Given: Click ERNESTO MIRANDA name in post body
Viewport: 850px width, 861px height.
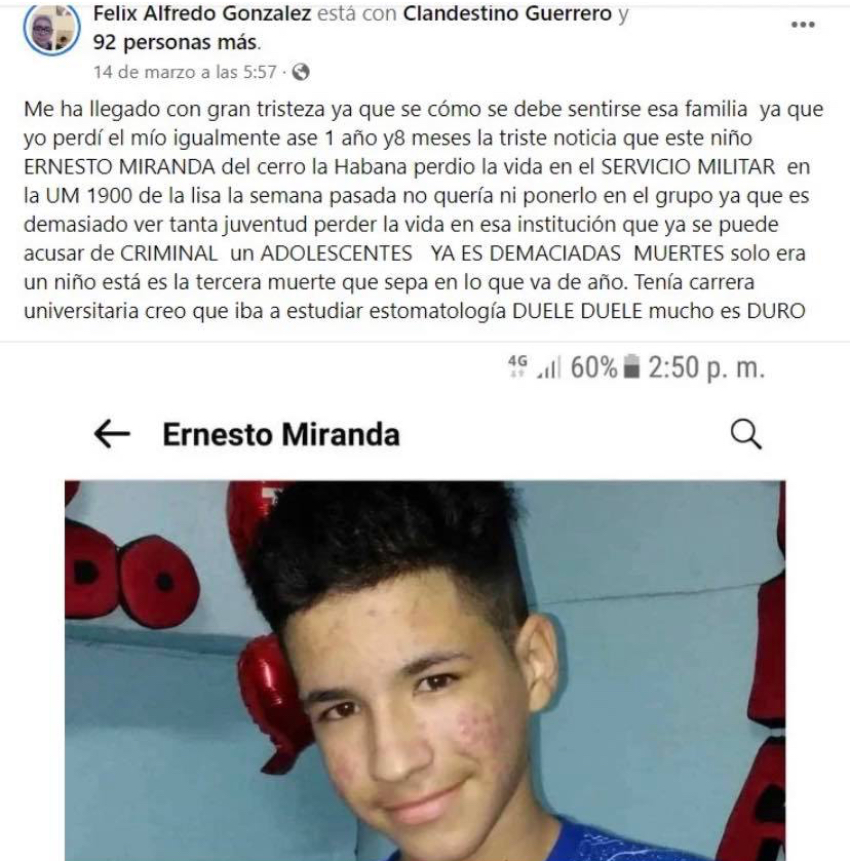Looking at the screenshot, I should click(119, 166).
